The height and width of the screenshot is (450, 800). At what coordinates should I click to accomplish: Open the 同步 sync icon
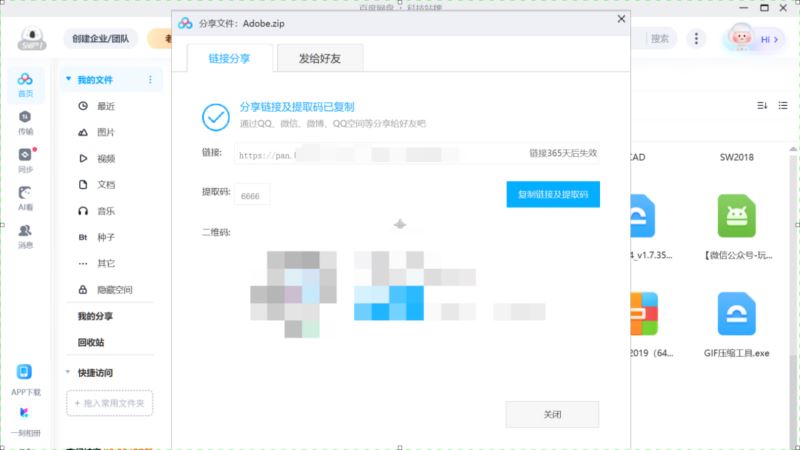[25, 160]
